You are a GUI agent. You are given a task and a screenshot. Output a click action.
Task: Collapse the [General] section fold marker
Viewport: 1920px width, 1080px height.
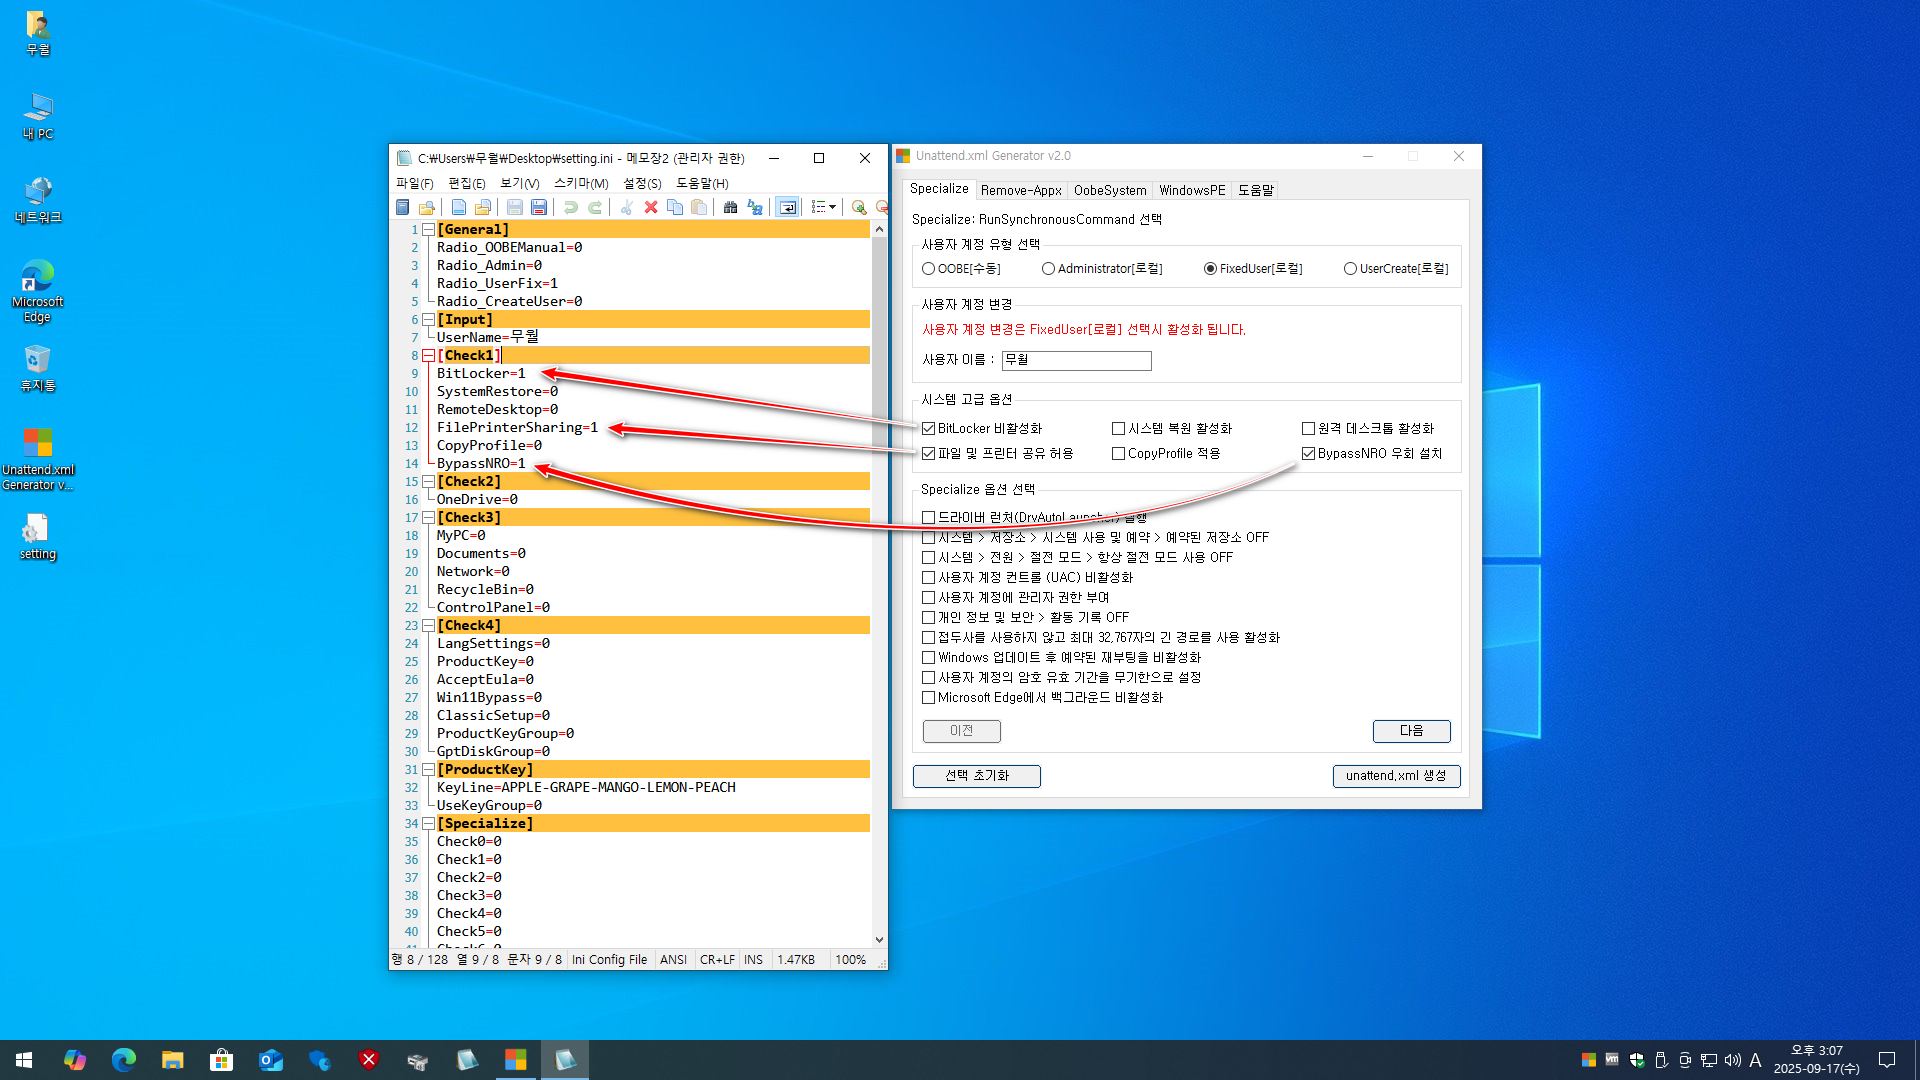[428, 229]
